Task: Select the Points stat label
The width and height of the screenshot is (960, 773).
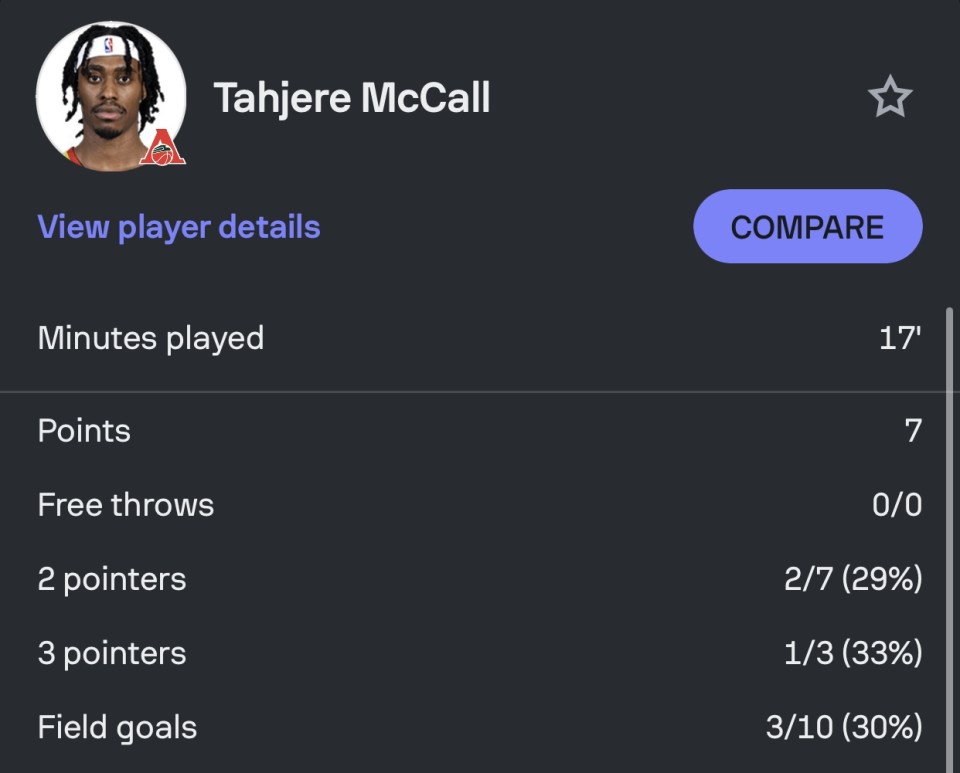Action: click(84, 431)
